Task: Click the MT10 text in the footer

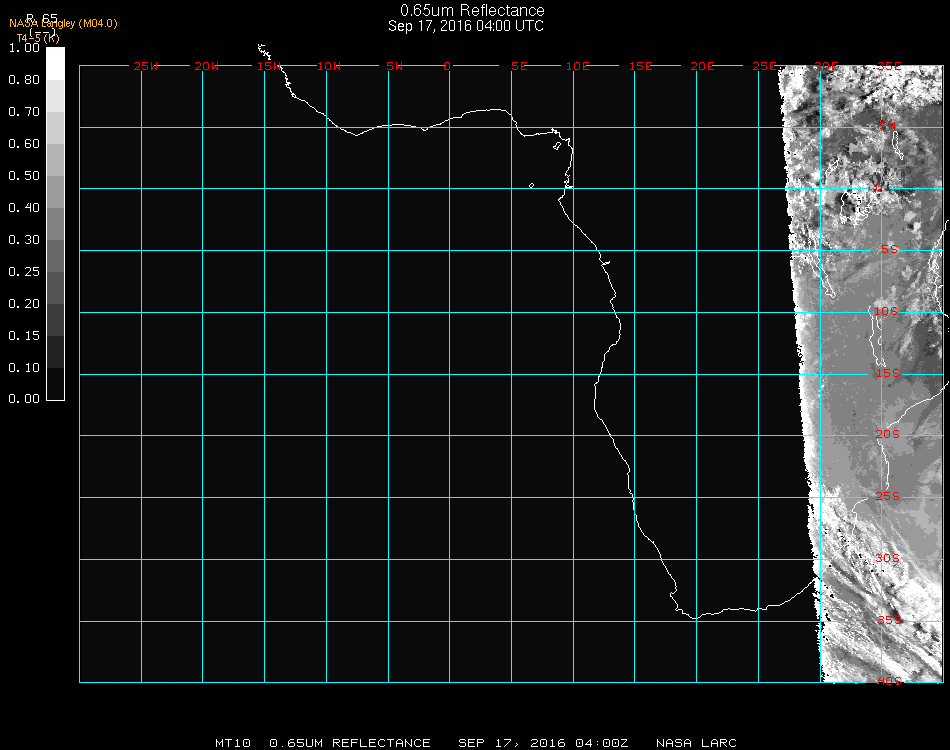Action: click(x=232, y=743)
